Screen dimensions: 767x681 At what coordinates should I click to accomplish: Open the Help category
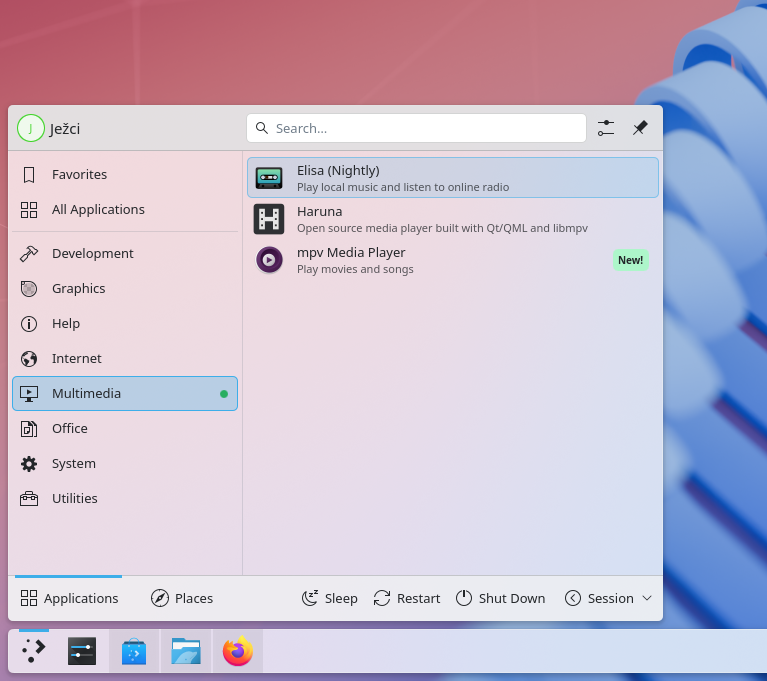tap(125, 323)
